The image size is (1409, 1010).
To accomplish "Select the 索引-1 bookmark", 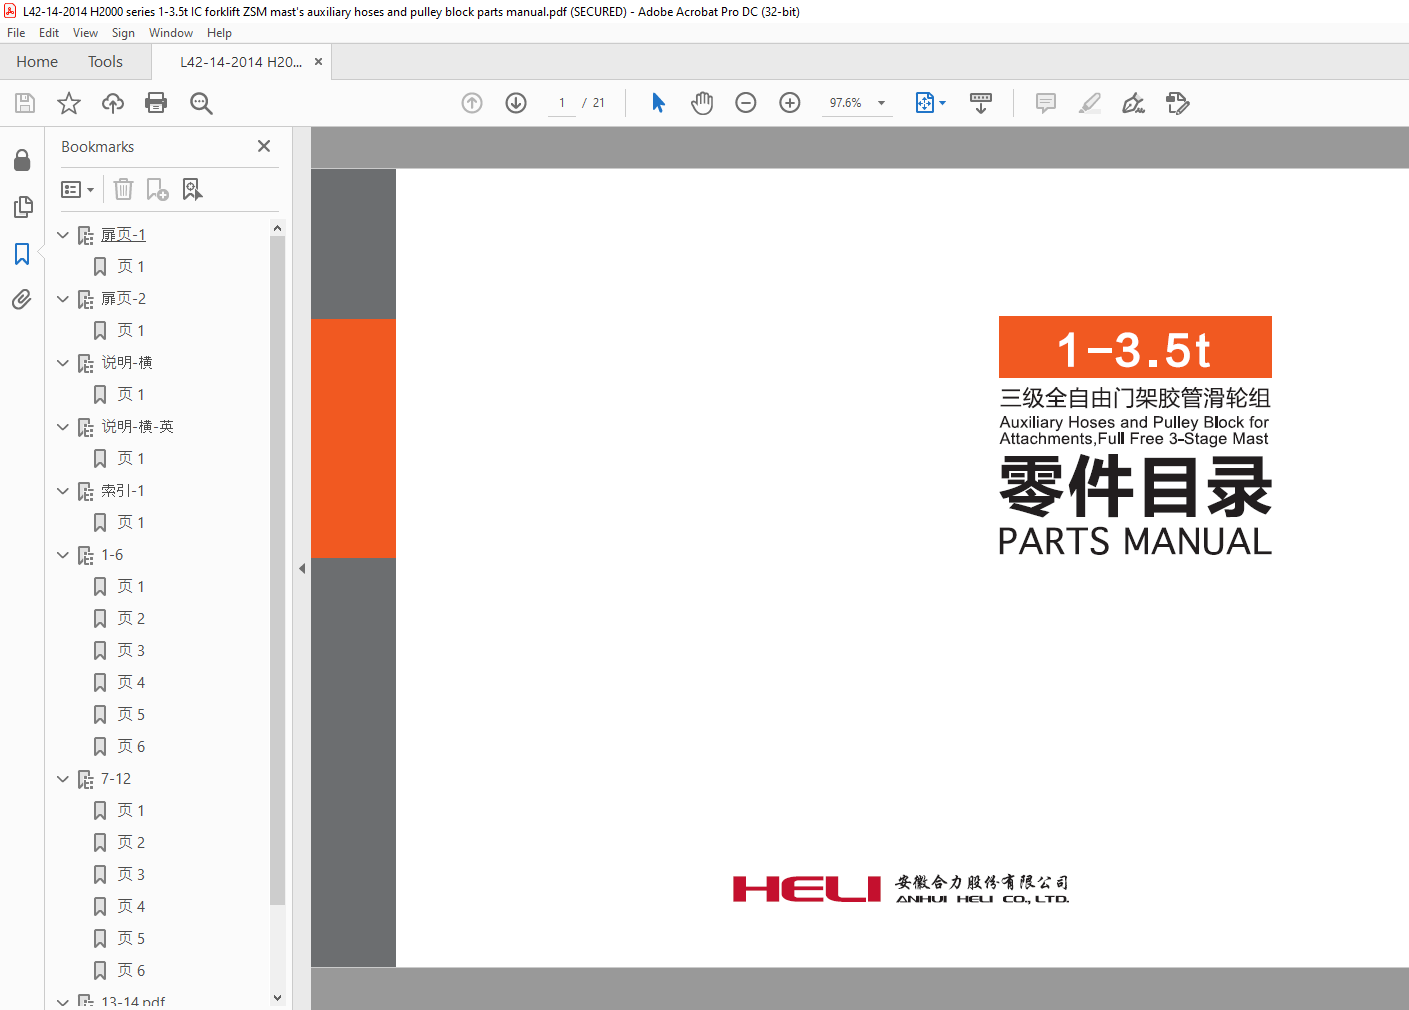I will click(x=123, y=491).
